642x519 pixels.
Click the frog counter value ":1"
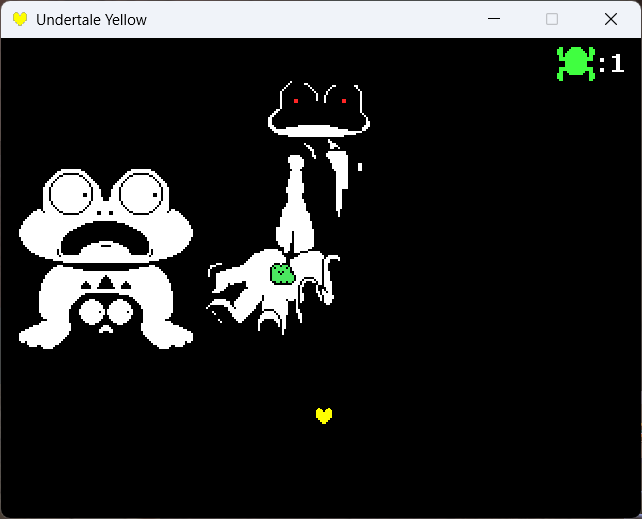pos(611,64)
